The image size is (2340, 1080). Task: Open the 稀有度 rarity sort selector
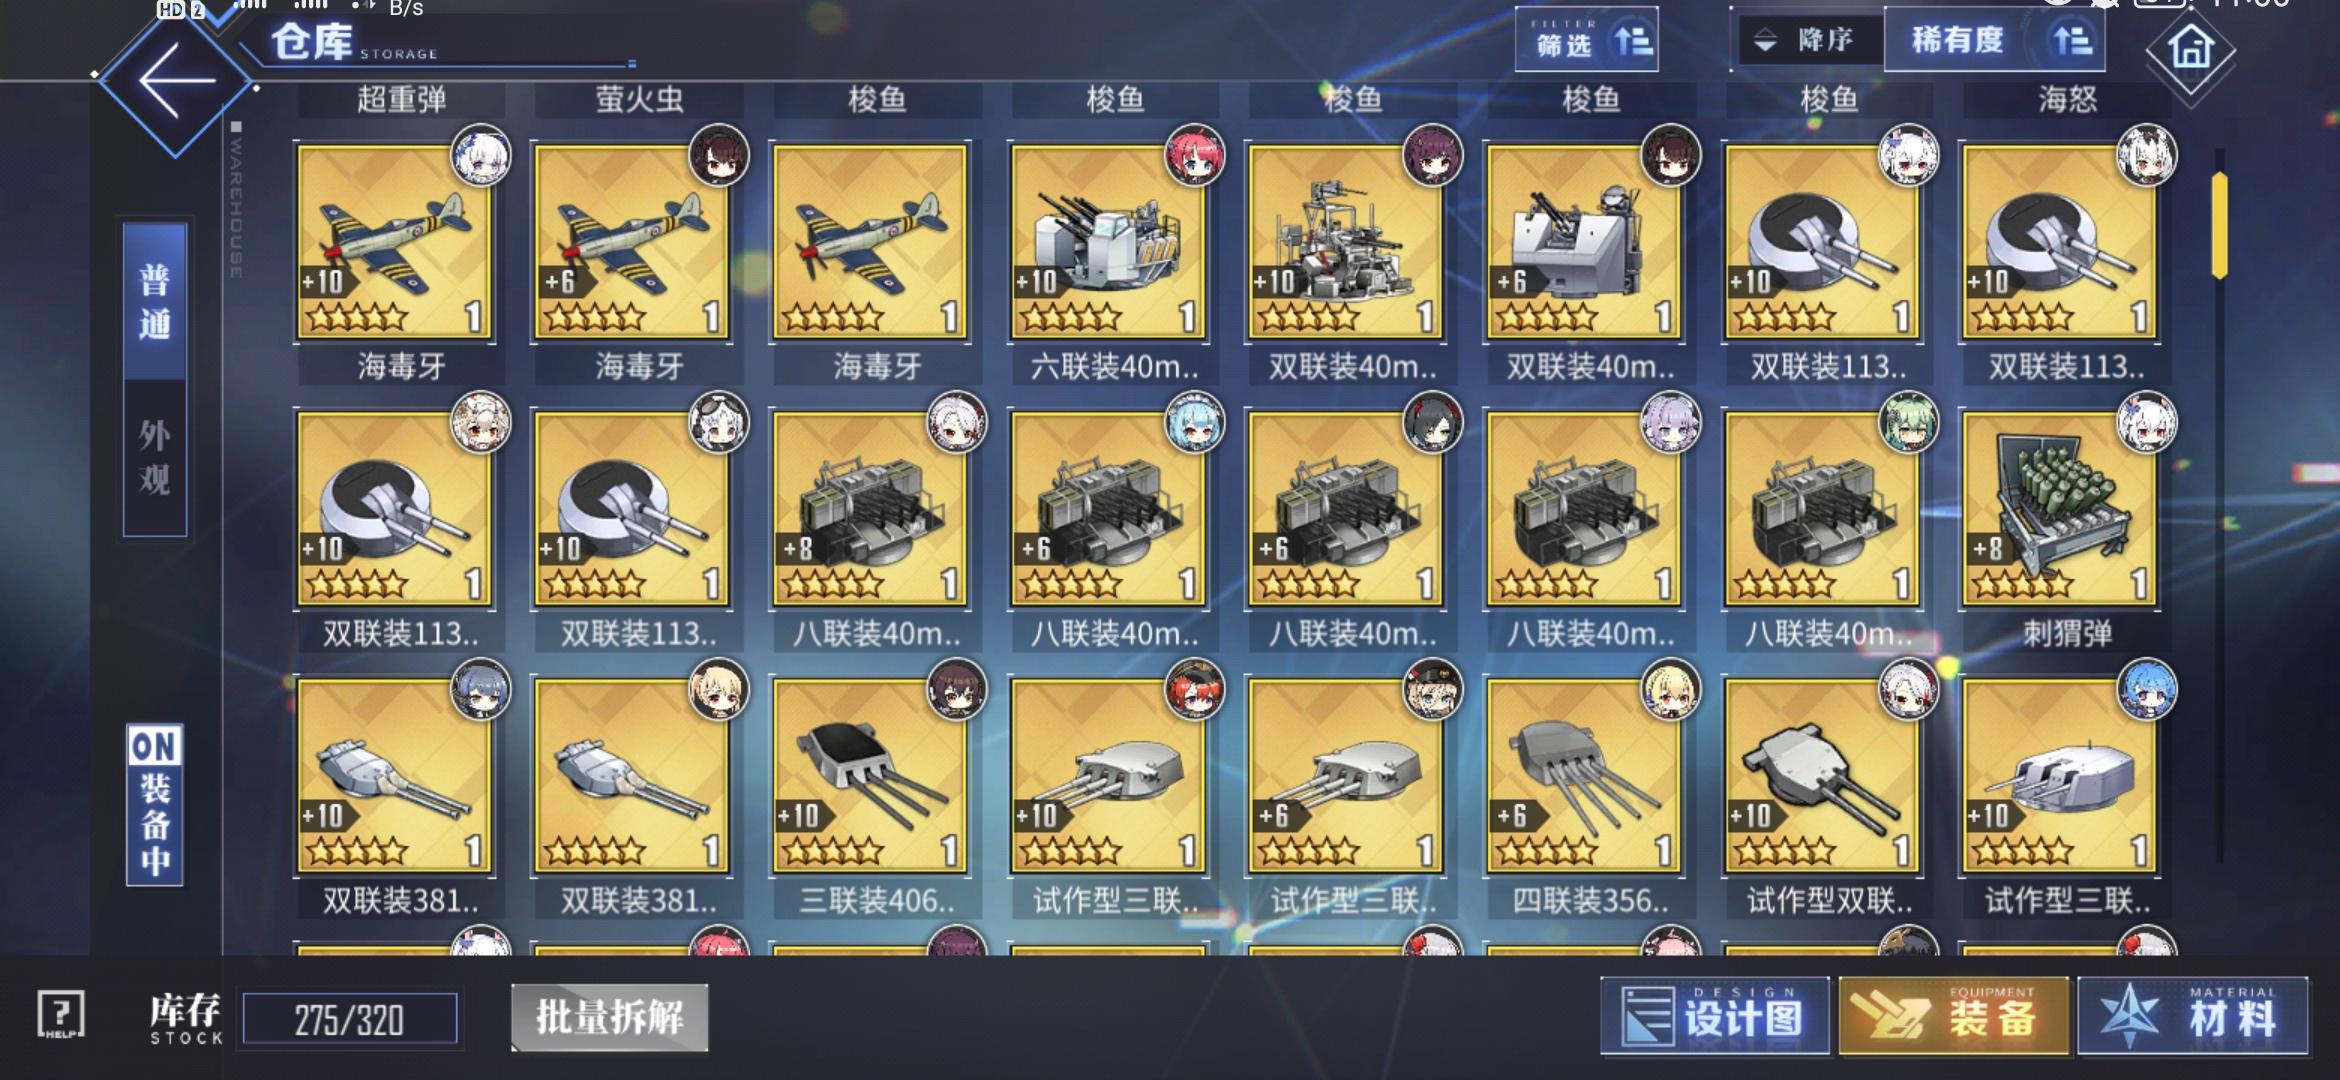pyautogui.click(x=1994, y=40)
